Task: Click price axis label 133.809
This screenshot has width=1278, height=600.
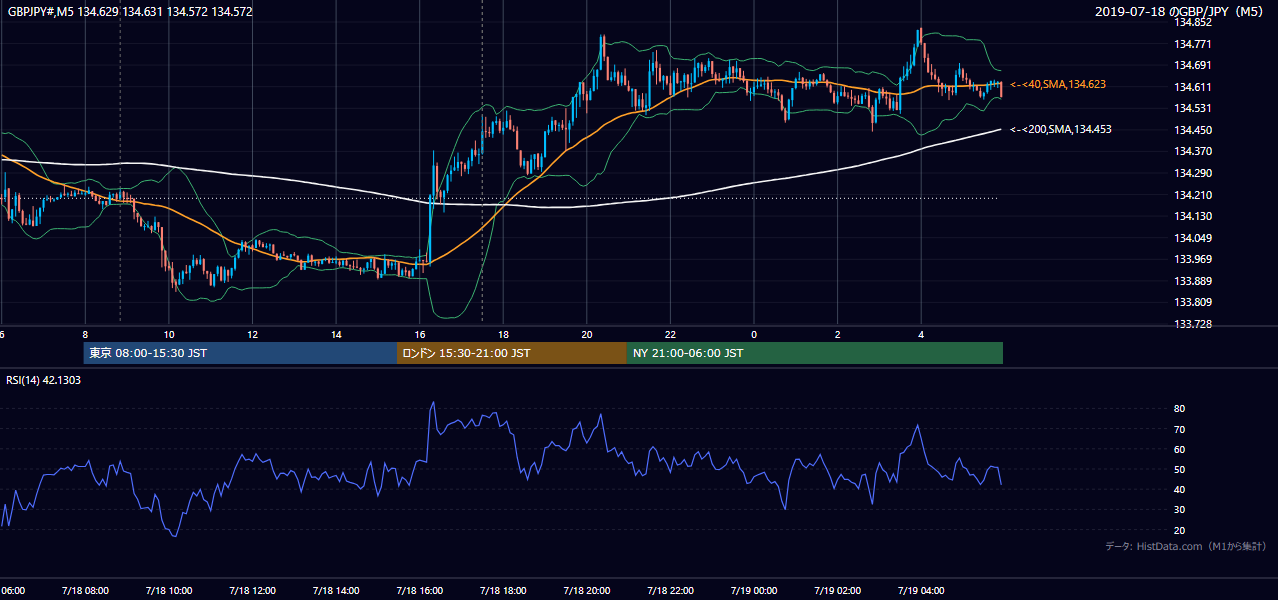Action: (1193, 302)
